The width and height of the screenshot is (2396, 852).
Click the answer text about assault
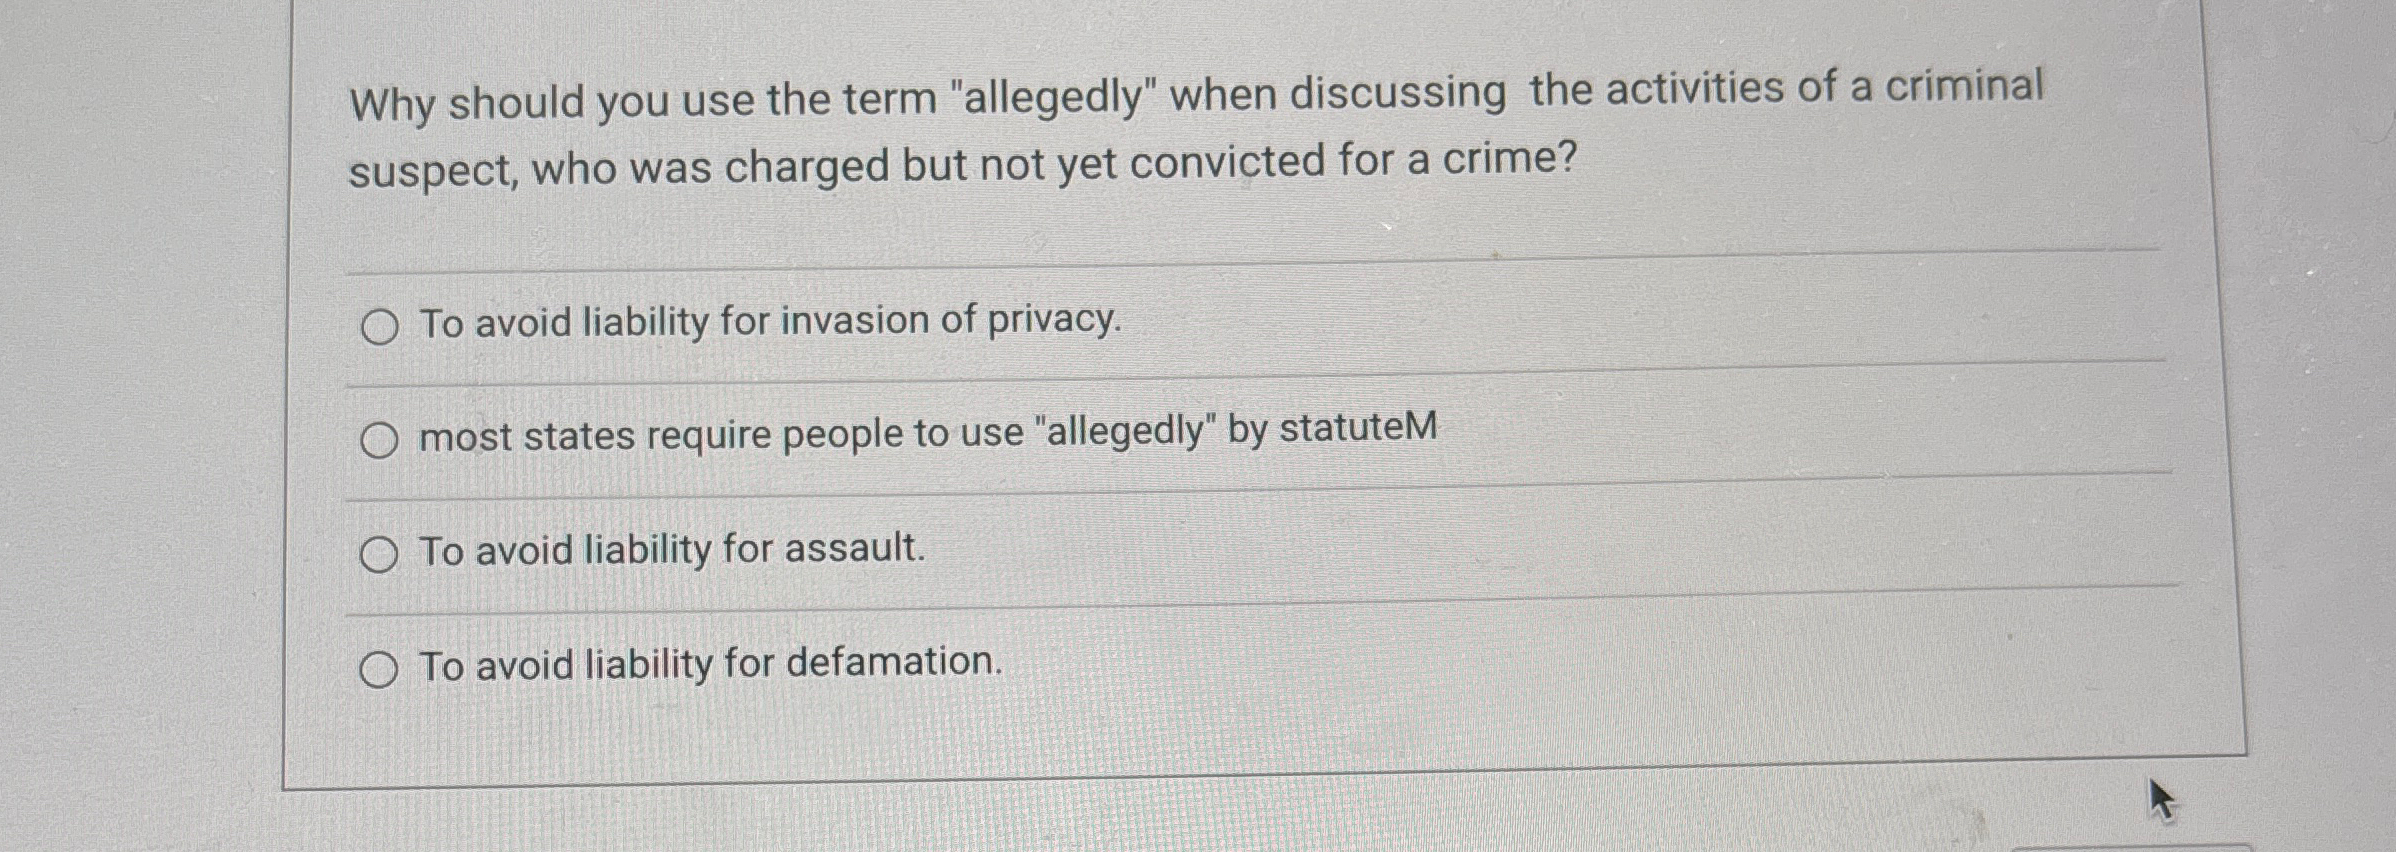(670, 549)
